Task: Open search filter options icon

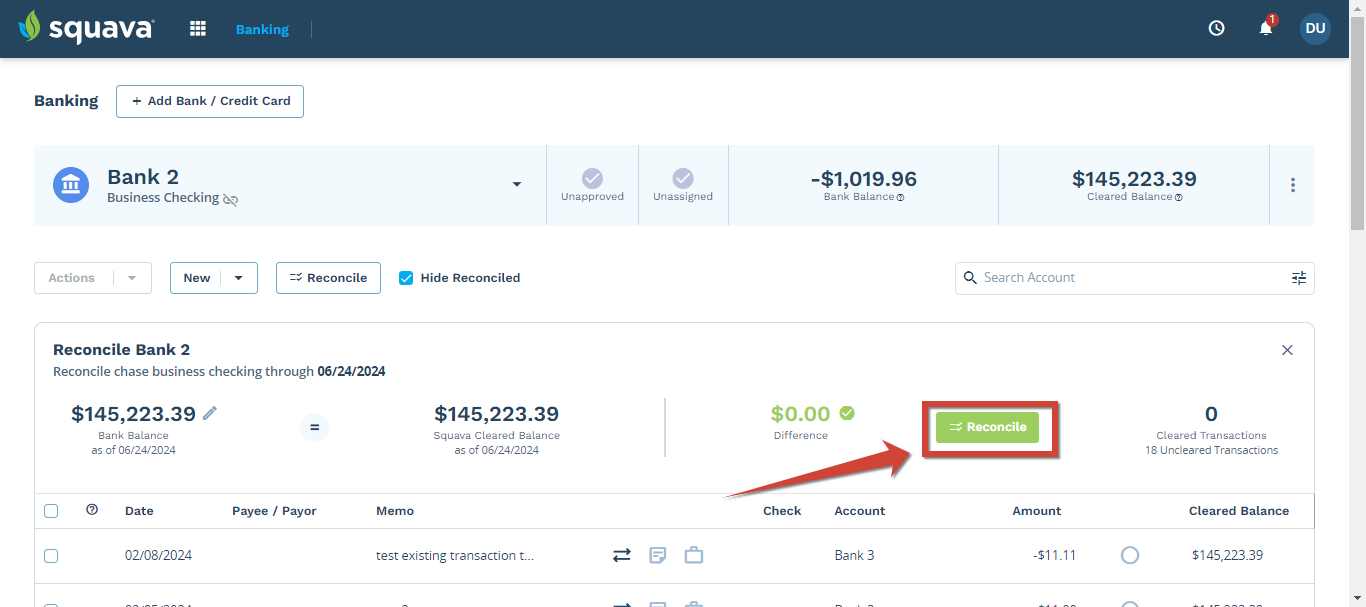Action: tap(1298, 278)
